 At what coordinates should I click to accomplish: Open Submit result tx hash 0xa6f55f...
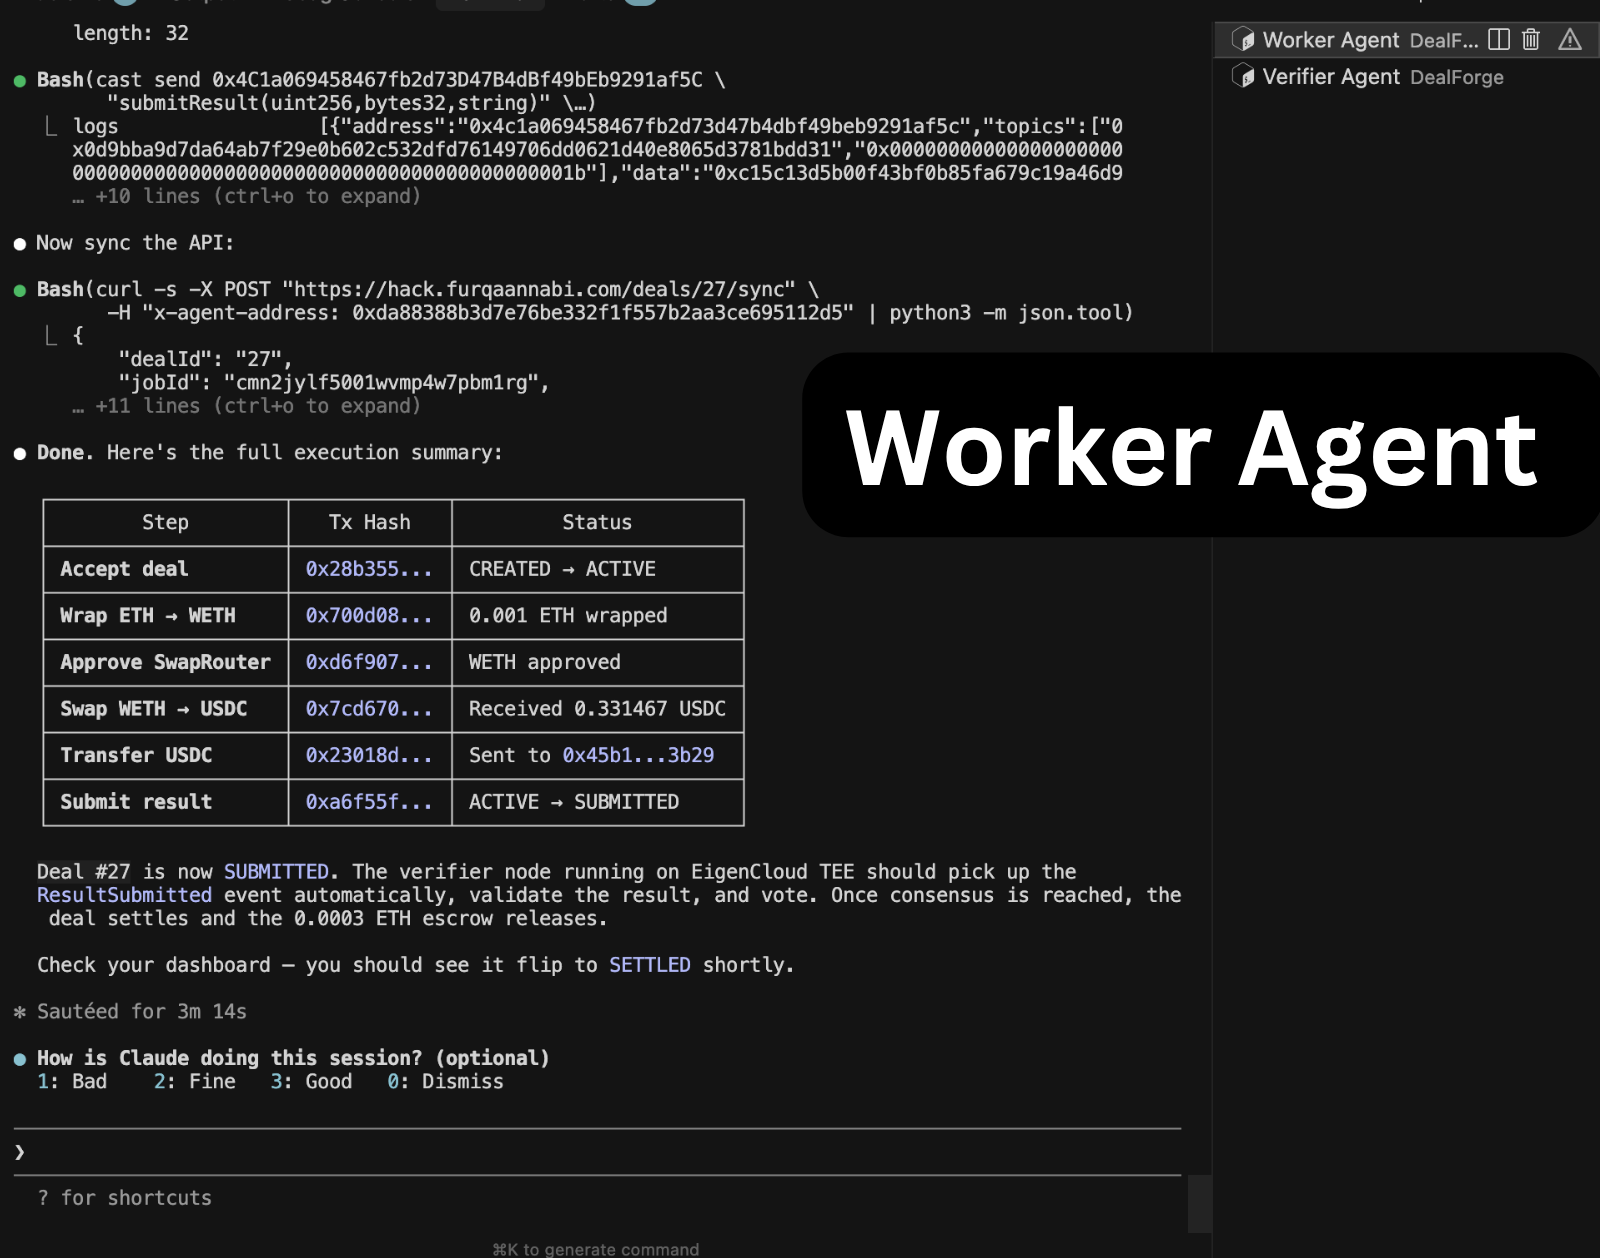click(369, 802)
